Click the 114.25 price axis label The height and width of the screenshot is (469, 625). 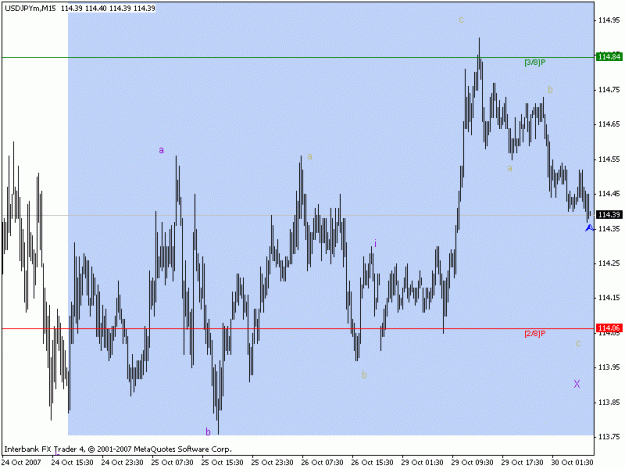click(609, 263)
